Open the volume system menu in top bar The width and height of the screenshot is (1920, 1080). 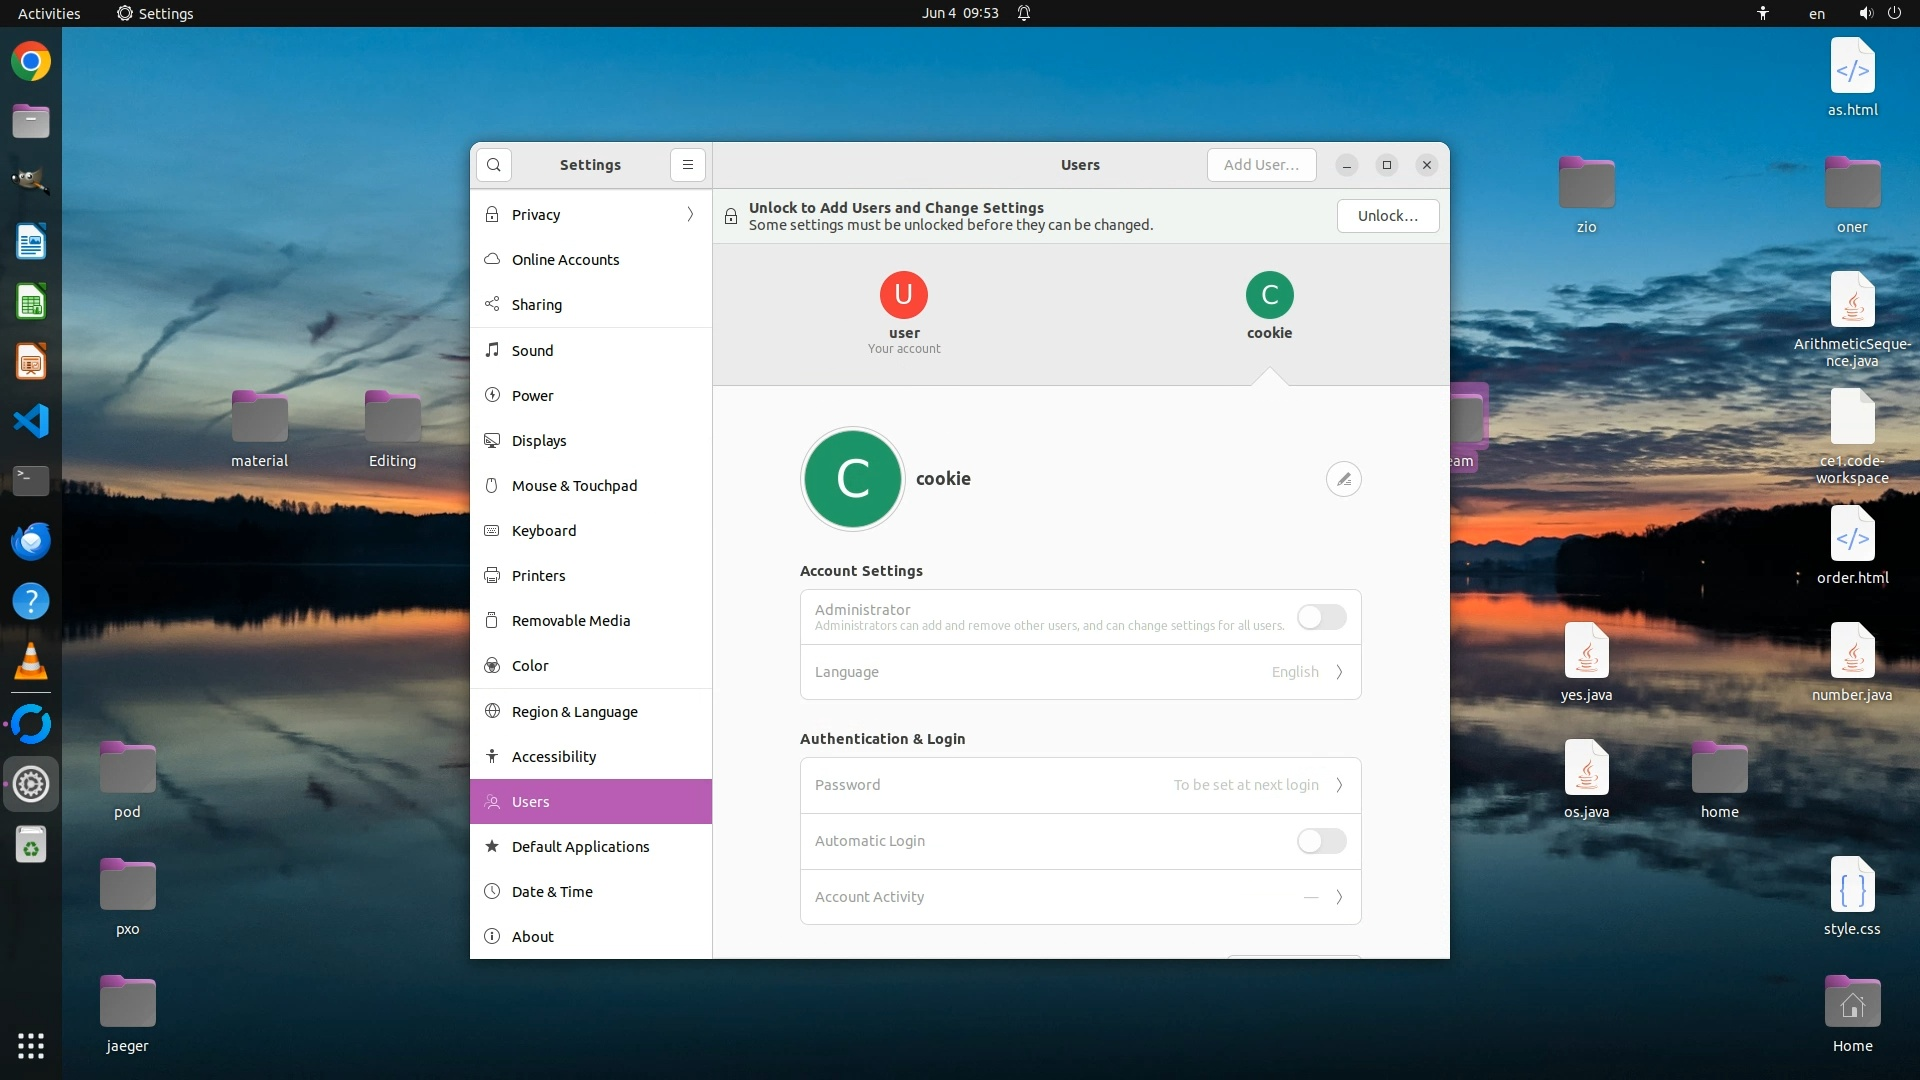tap(1866, 13)
